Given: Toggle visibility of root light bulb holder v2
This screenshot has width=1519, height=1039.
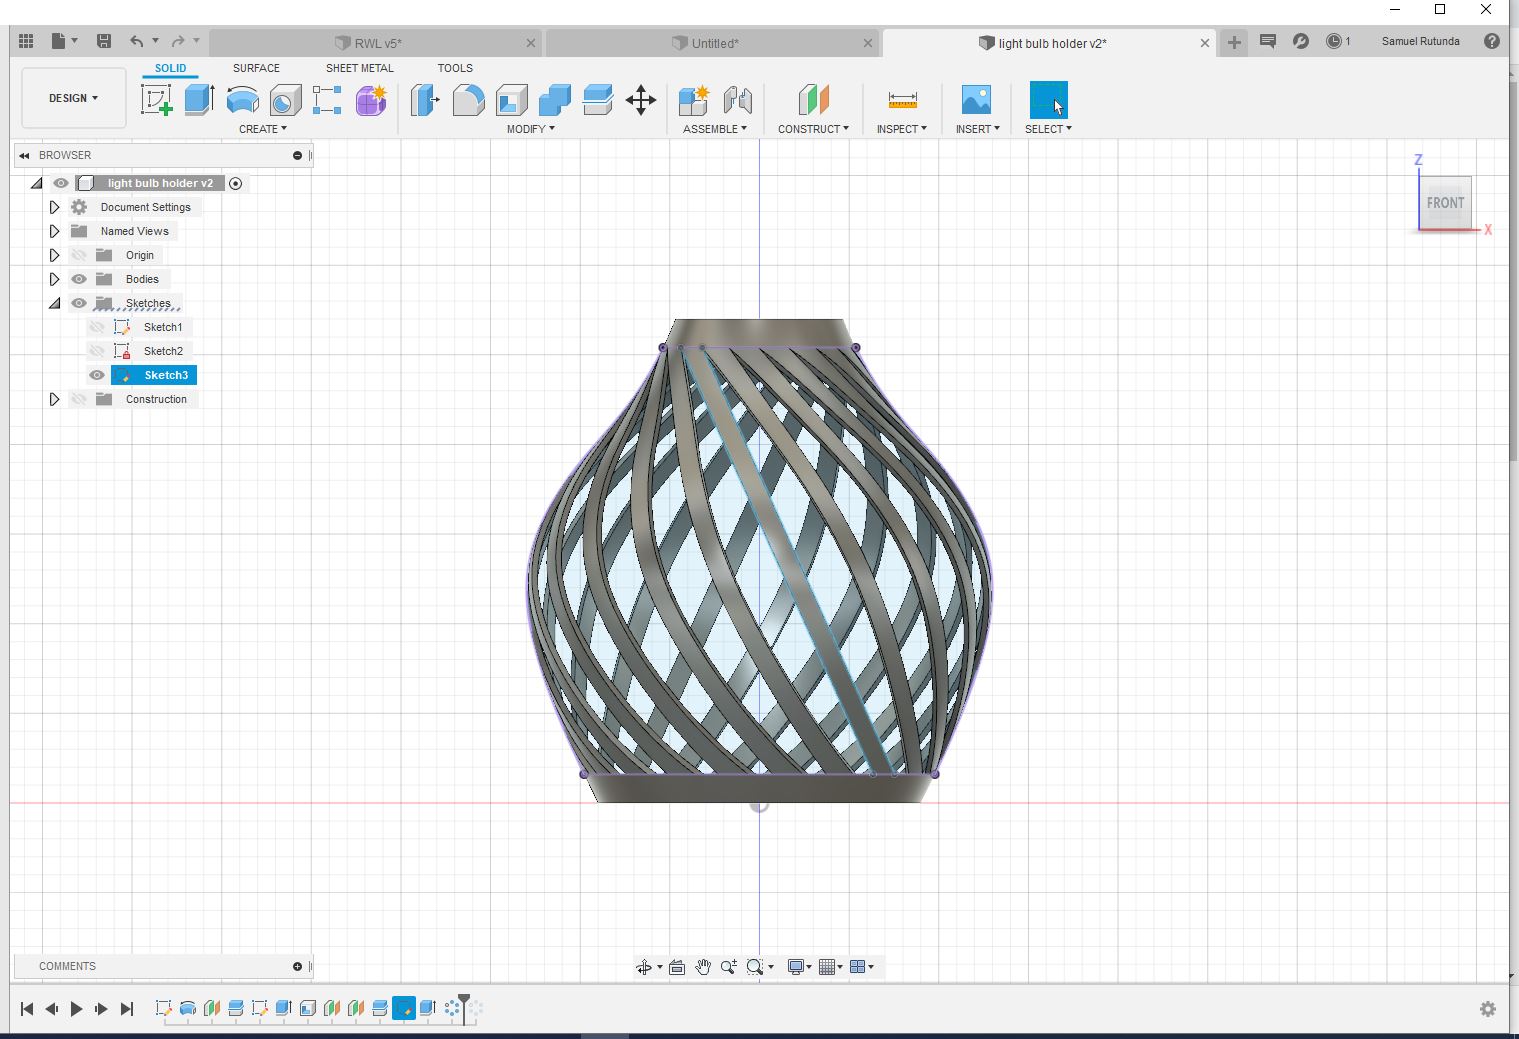Looking at the screenshot, I should [x=61, y=183].
